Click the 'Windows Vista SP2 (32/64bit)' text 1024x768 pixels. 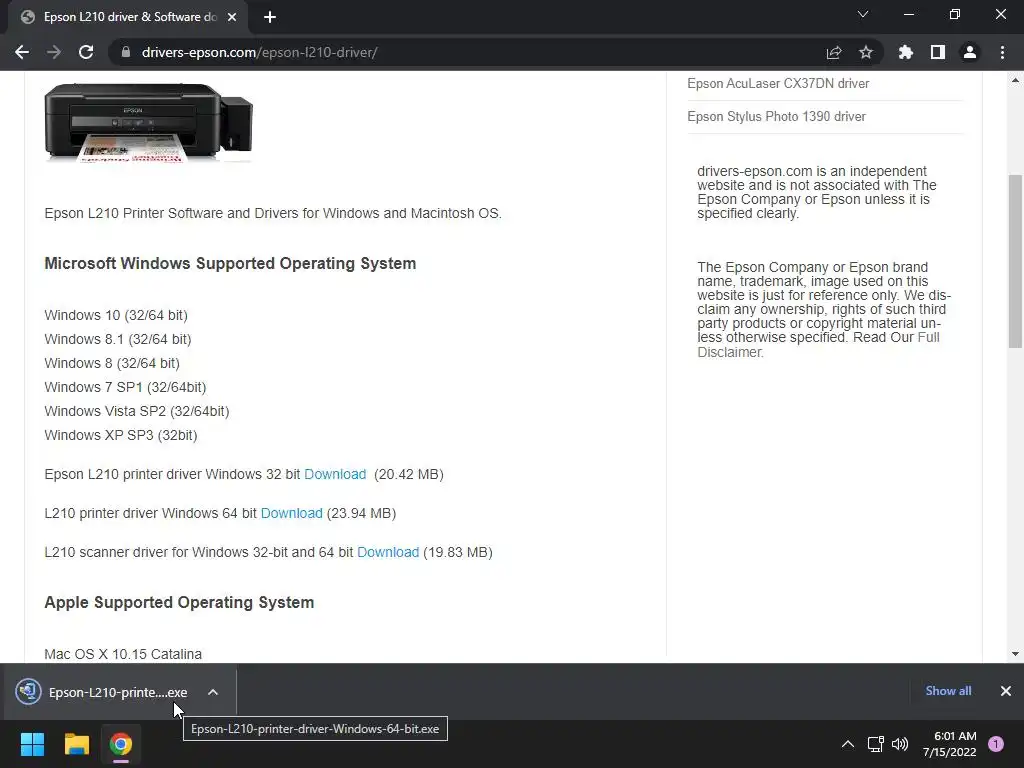[137, 411]
